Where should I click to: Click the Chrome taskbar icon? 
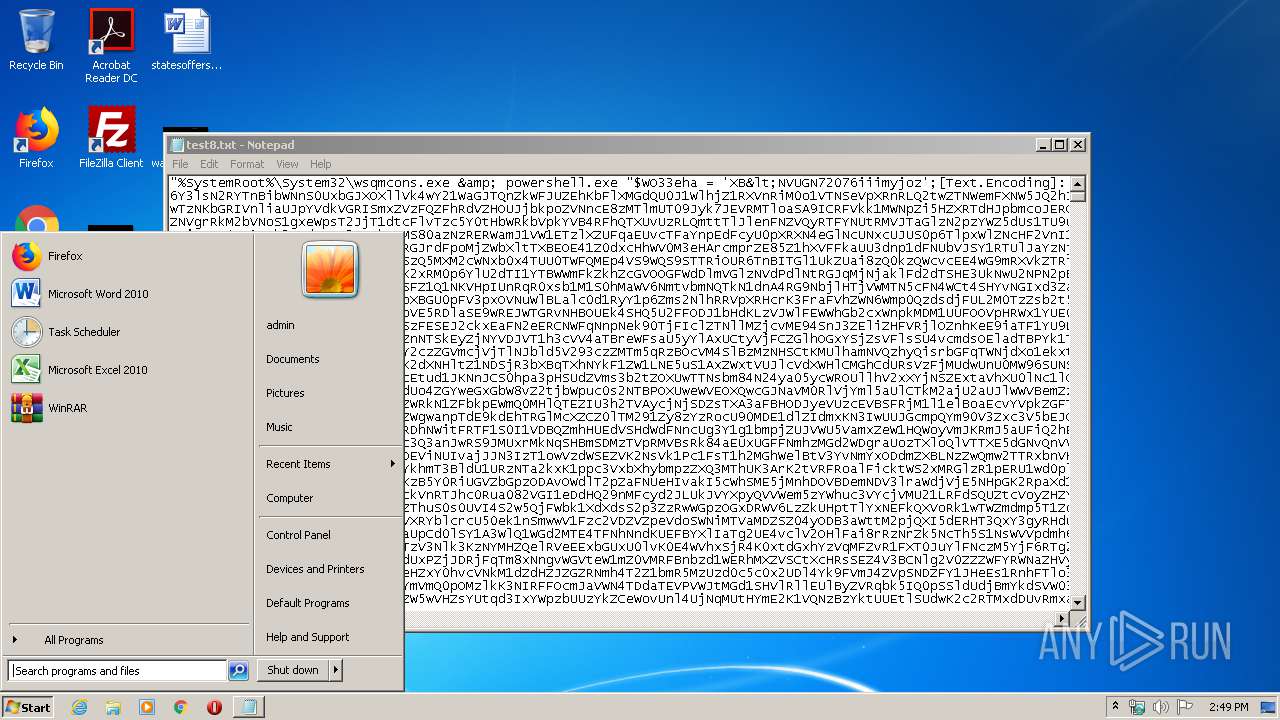coord(180,707)
